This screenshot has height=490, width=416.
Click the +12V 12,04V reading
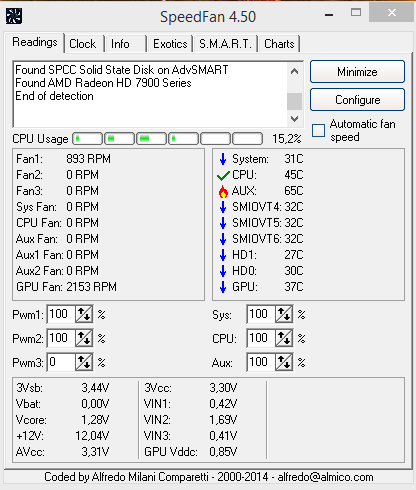62,436
